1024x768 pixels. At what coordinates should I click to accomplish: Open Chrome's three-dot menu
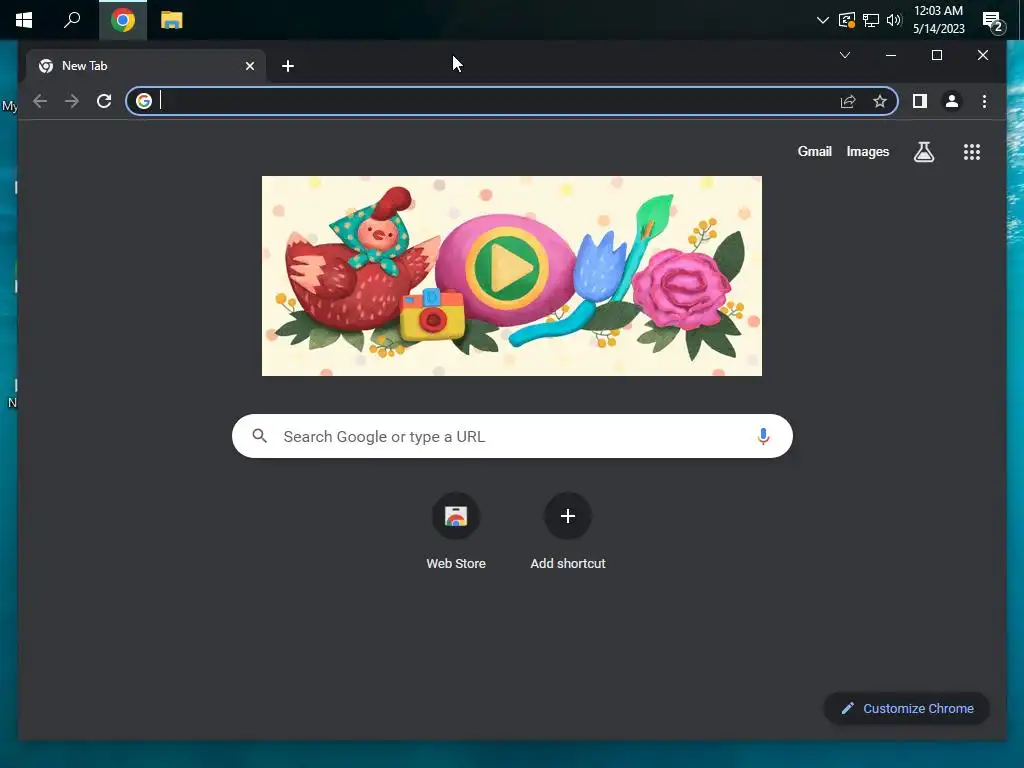(x=984, y=101)
